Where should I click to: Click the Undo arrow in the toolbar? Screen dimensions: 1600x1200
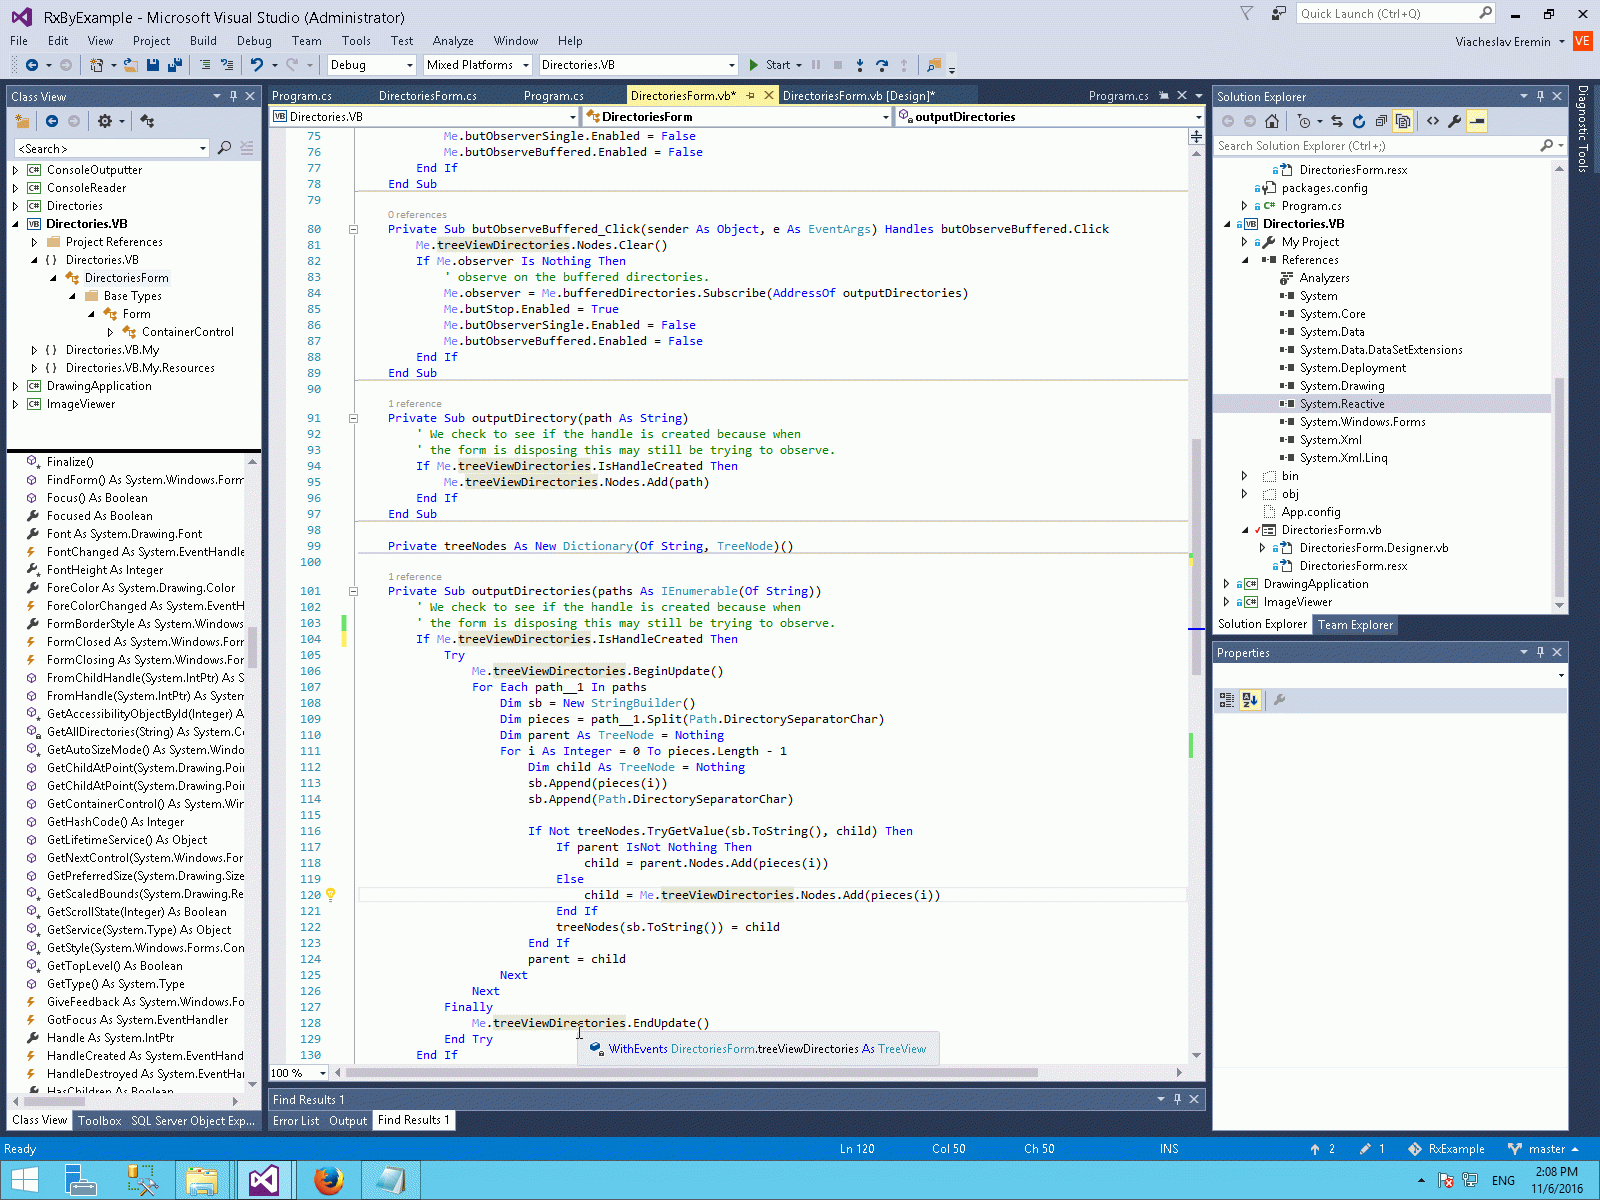[257, 65]
